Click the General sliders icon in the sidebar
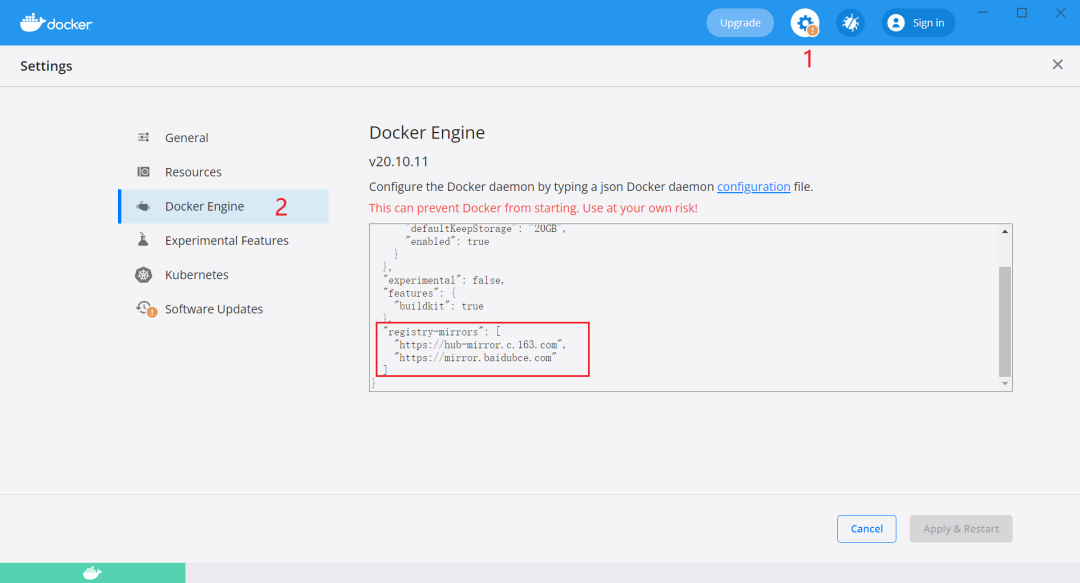Screen dimensions: 1080x583 pos(143,137)
